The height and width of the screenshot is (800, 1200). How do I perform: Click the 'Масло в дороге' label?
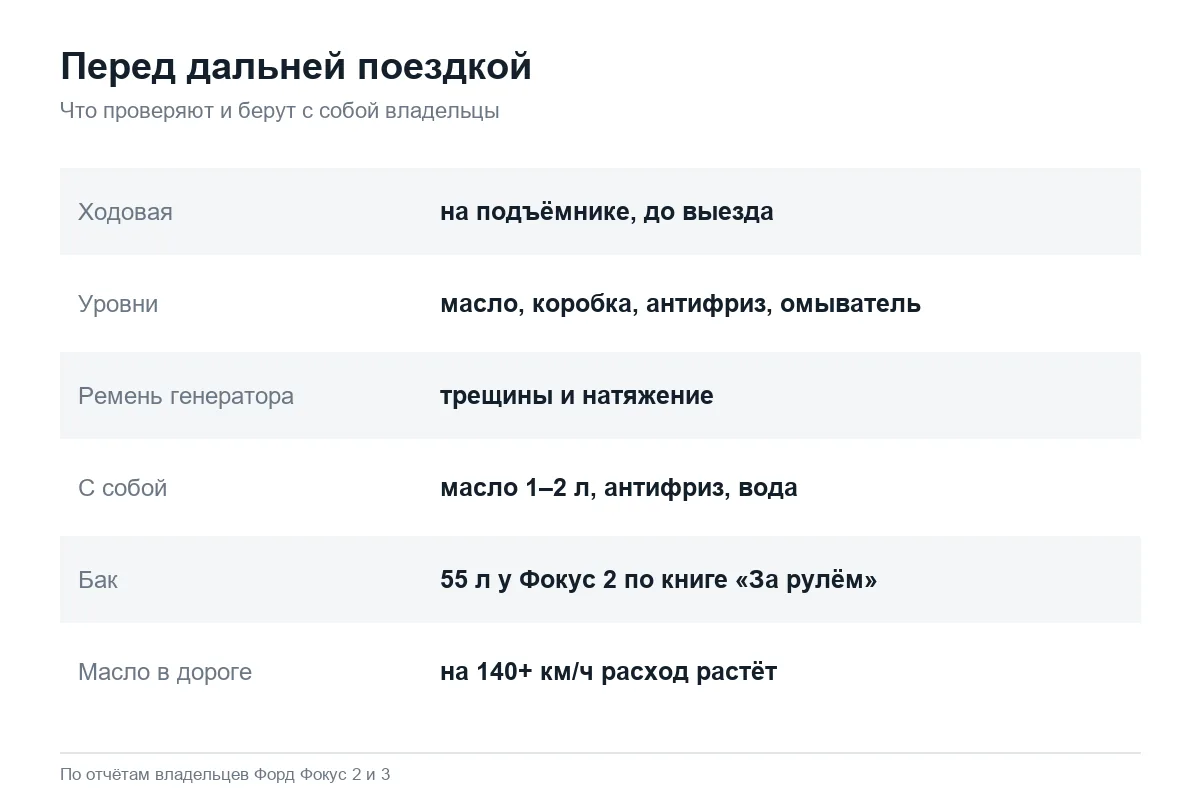165,672
